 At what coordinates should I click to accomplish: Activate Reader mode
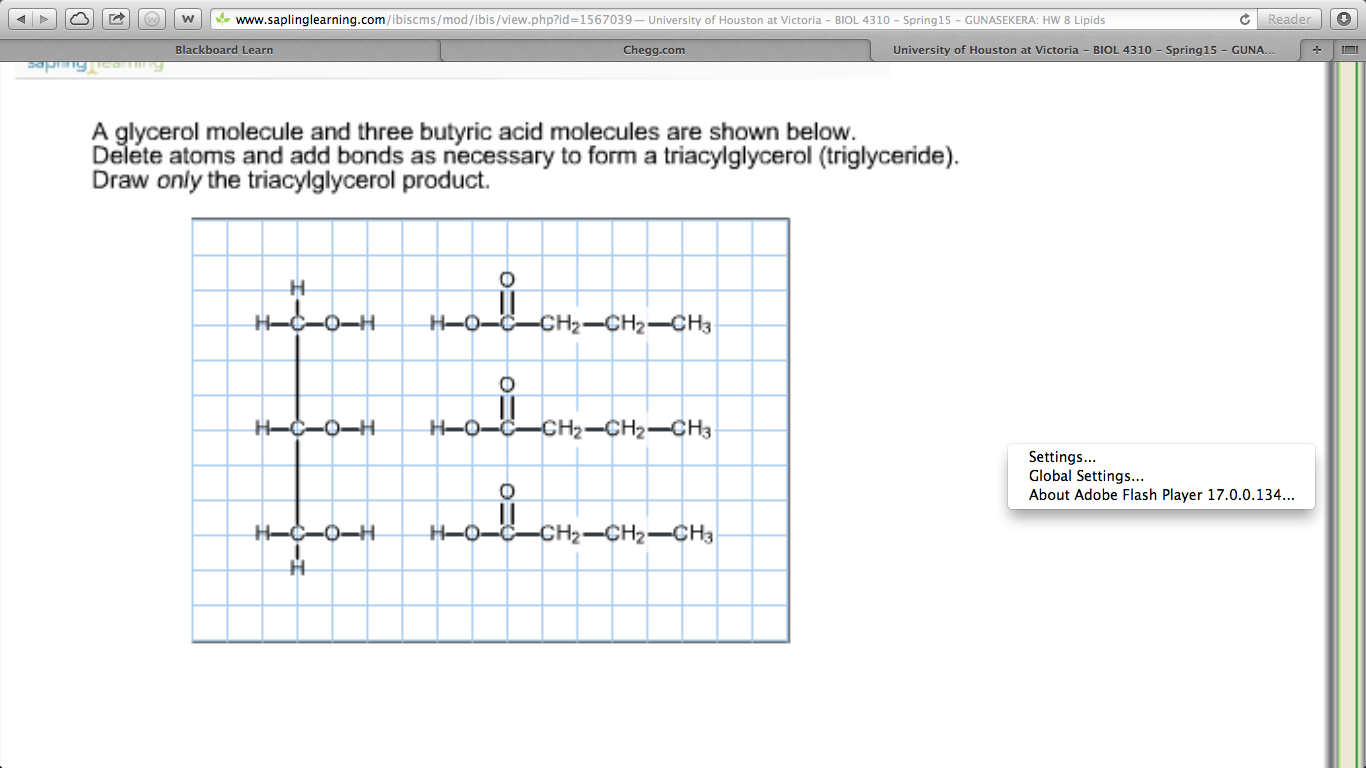1289,17
